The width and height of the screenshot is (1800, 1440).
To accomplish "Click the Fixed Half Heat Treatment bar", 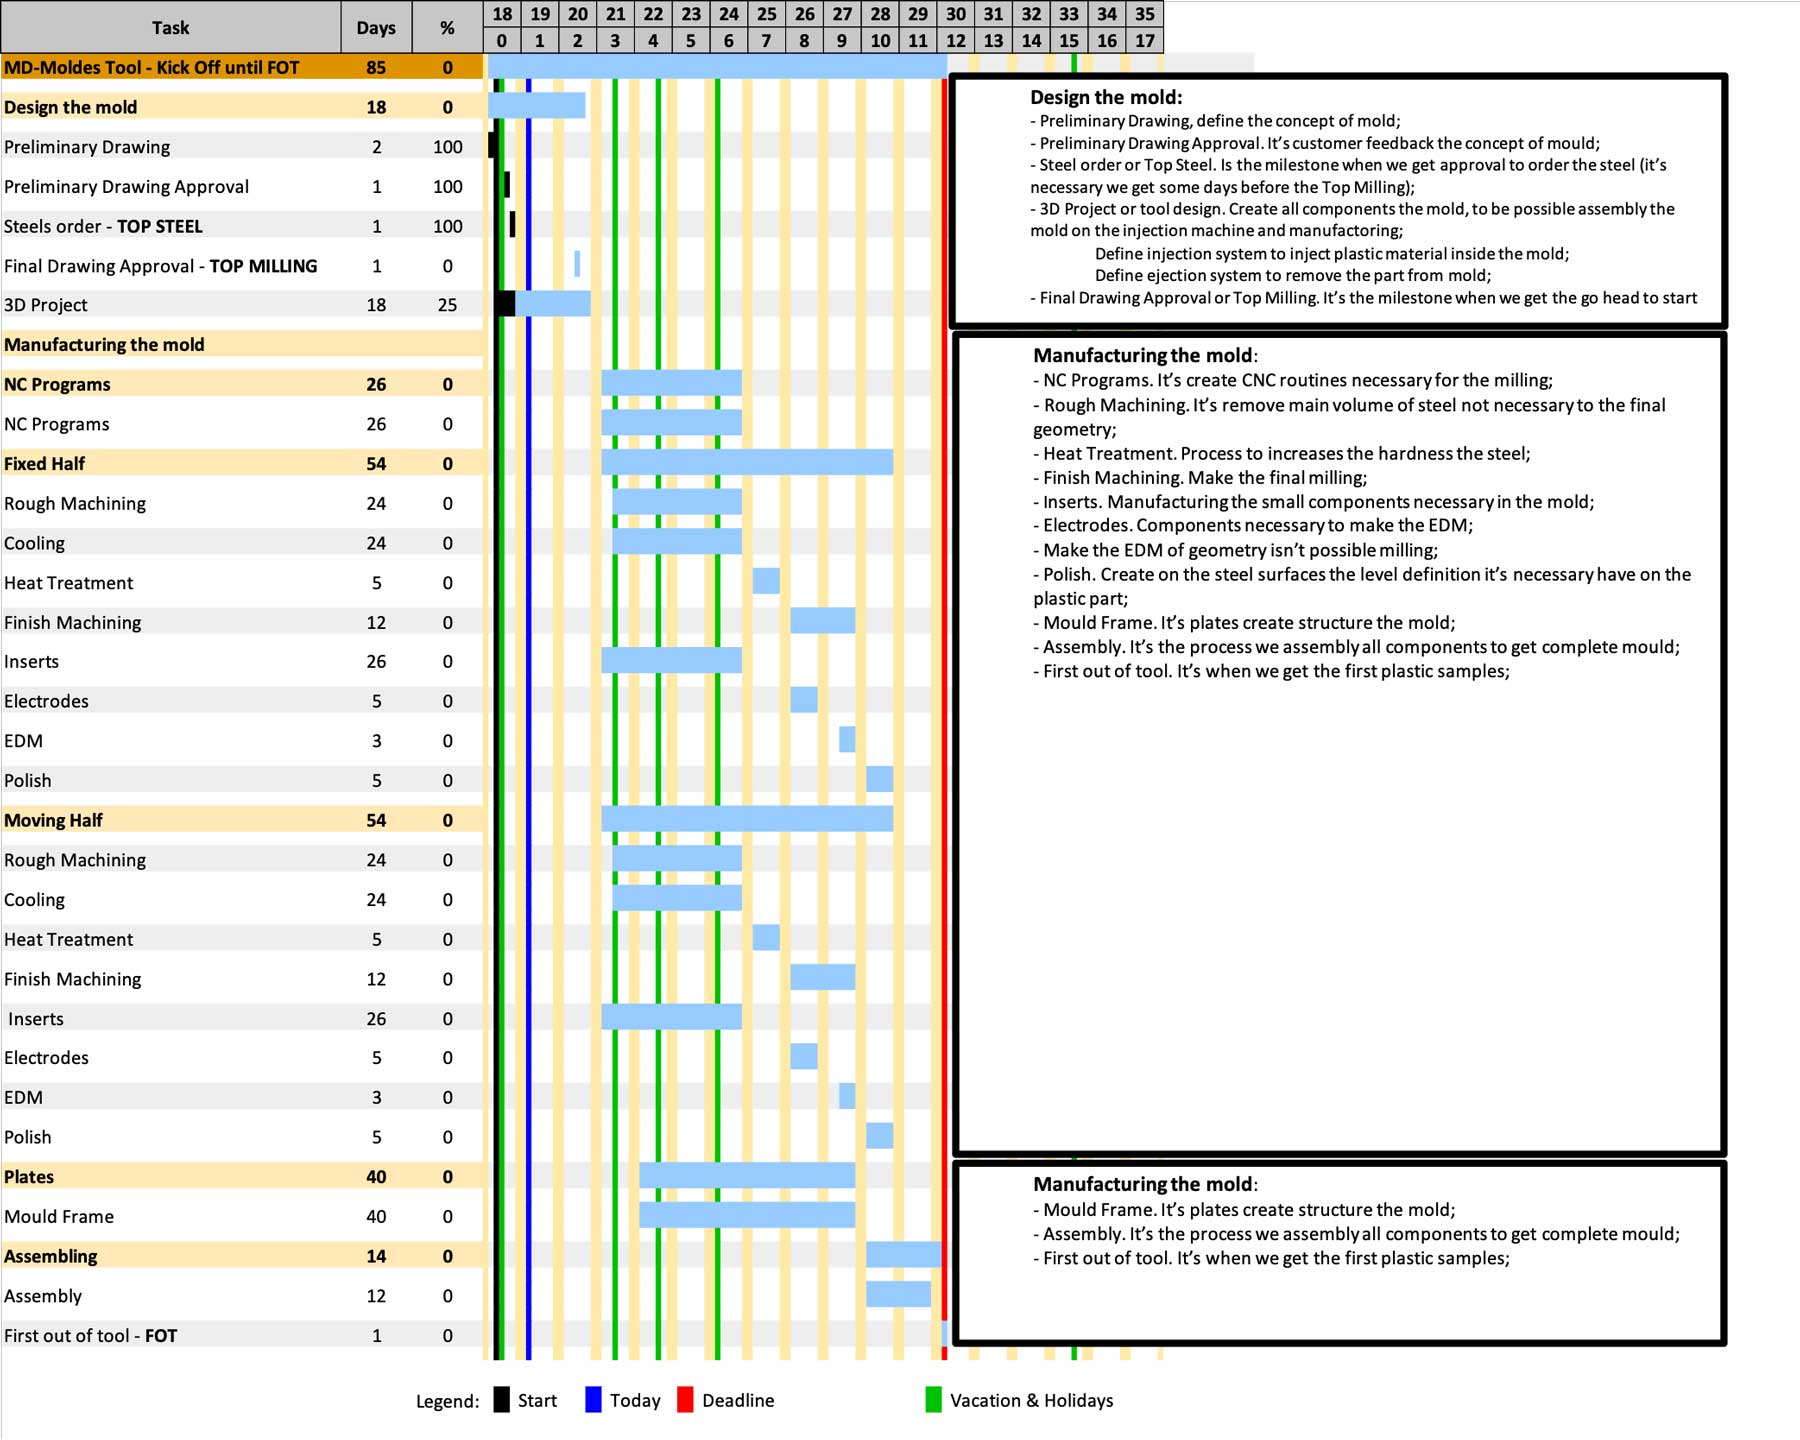I will click(766, 581).
